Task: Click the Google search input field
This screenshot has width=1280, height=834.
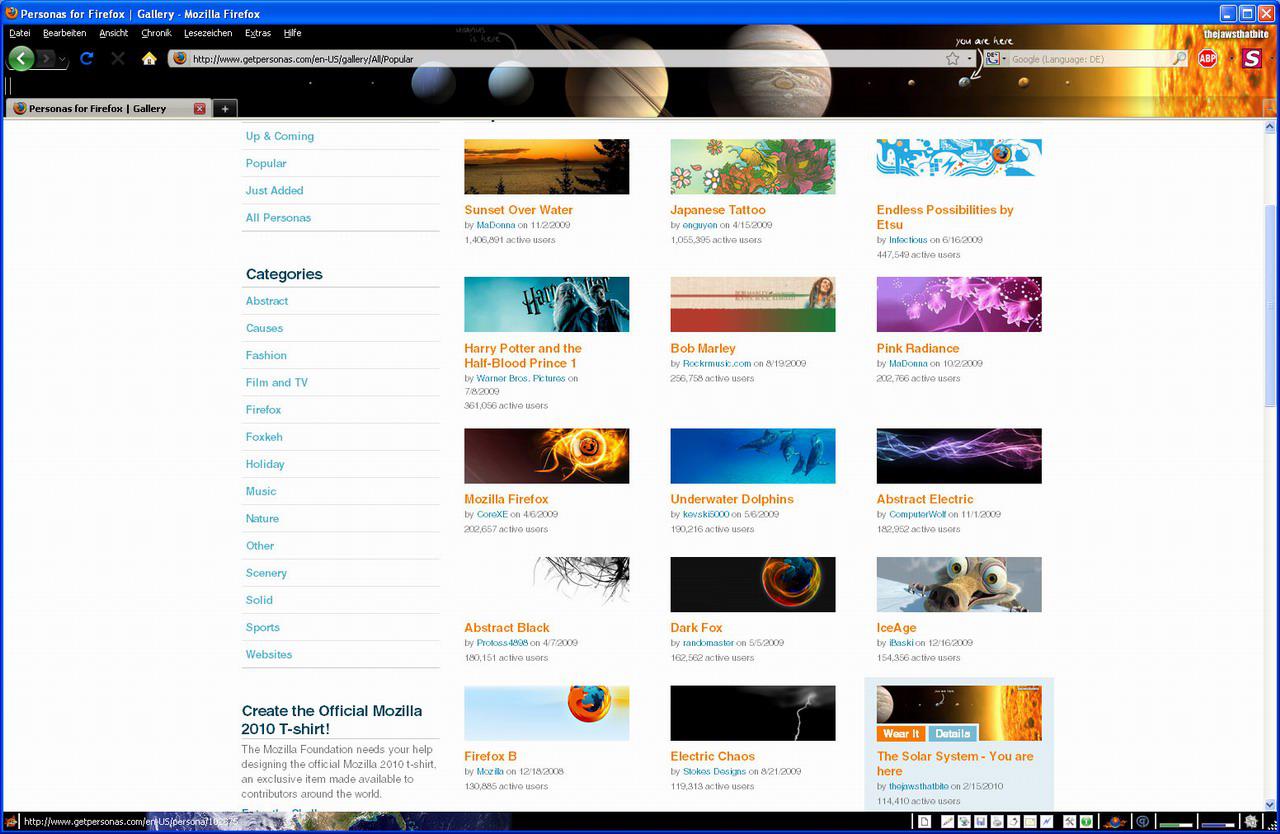Action: (1090, 59)
